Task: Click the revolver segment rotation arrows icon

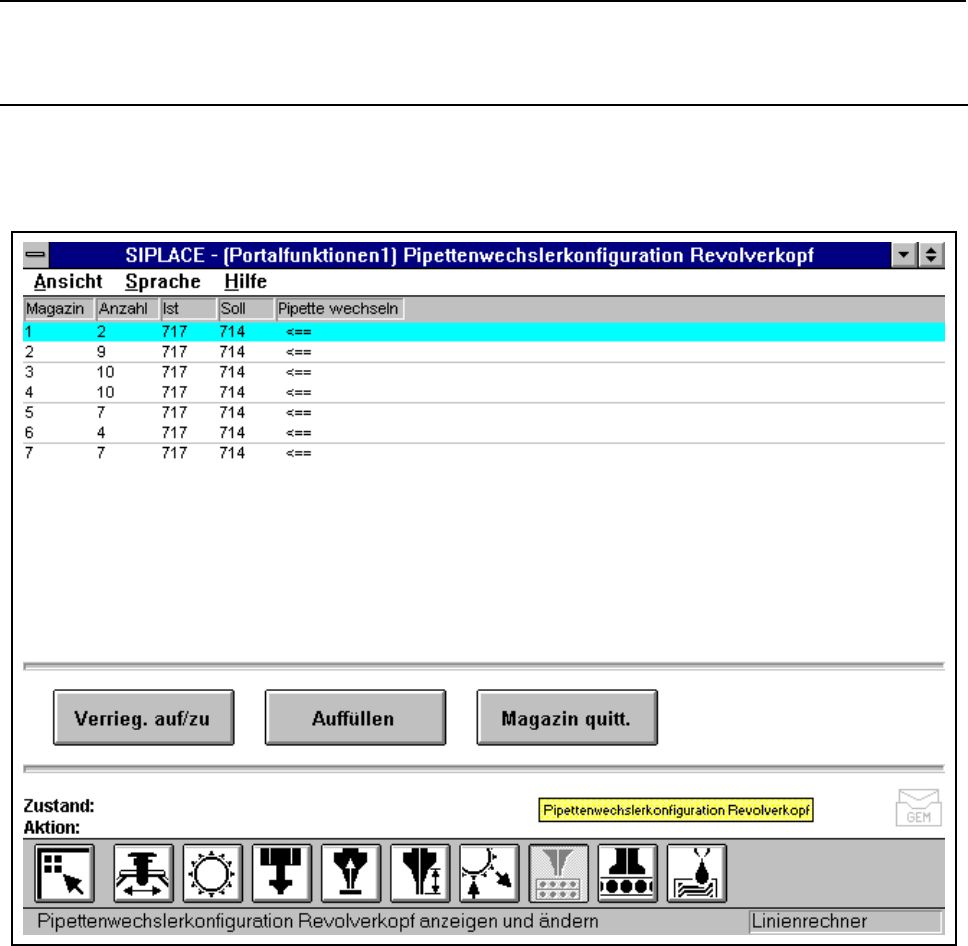Action: (490, 871)
